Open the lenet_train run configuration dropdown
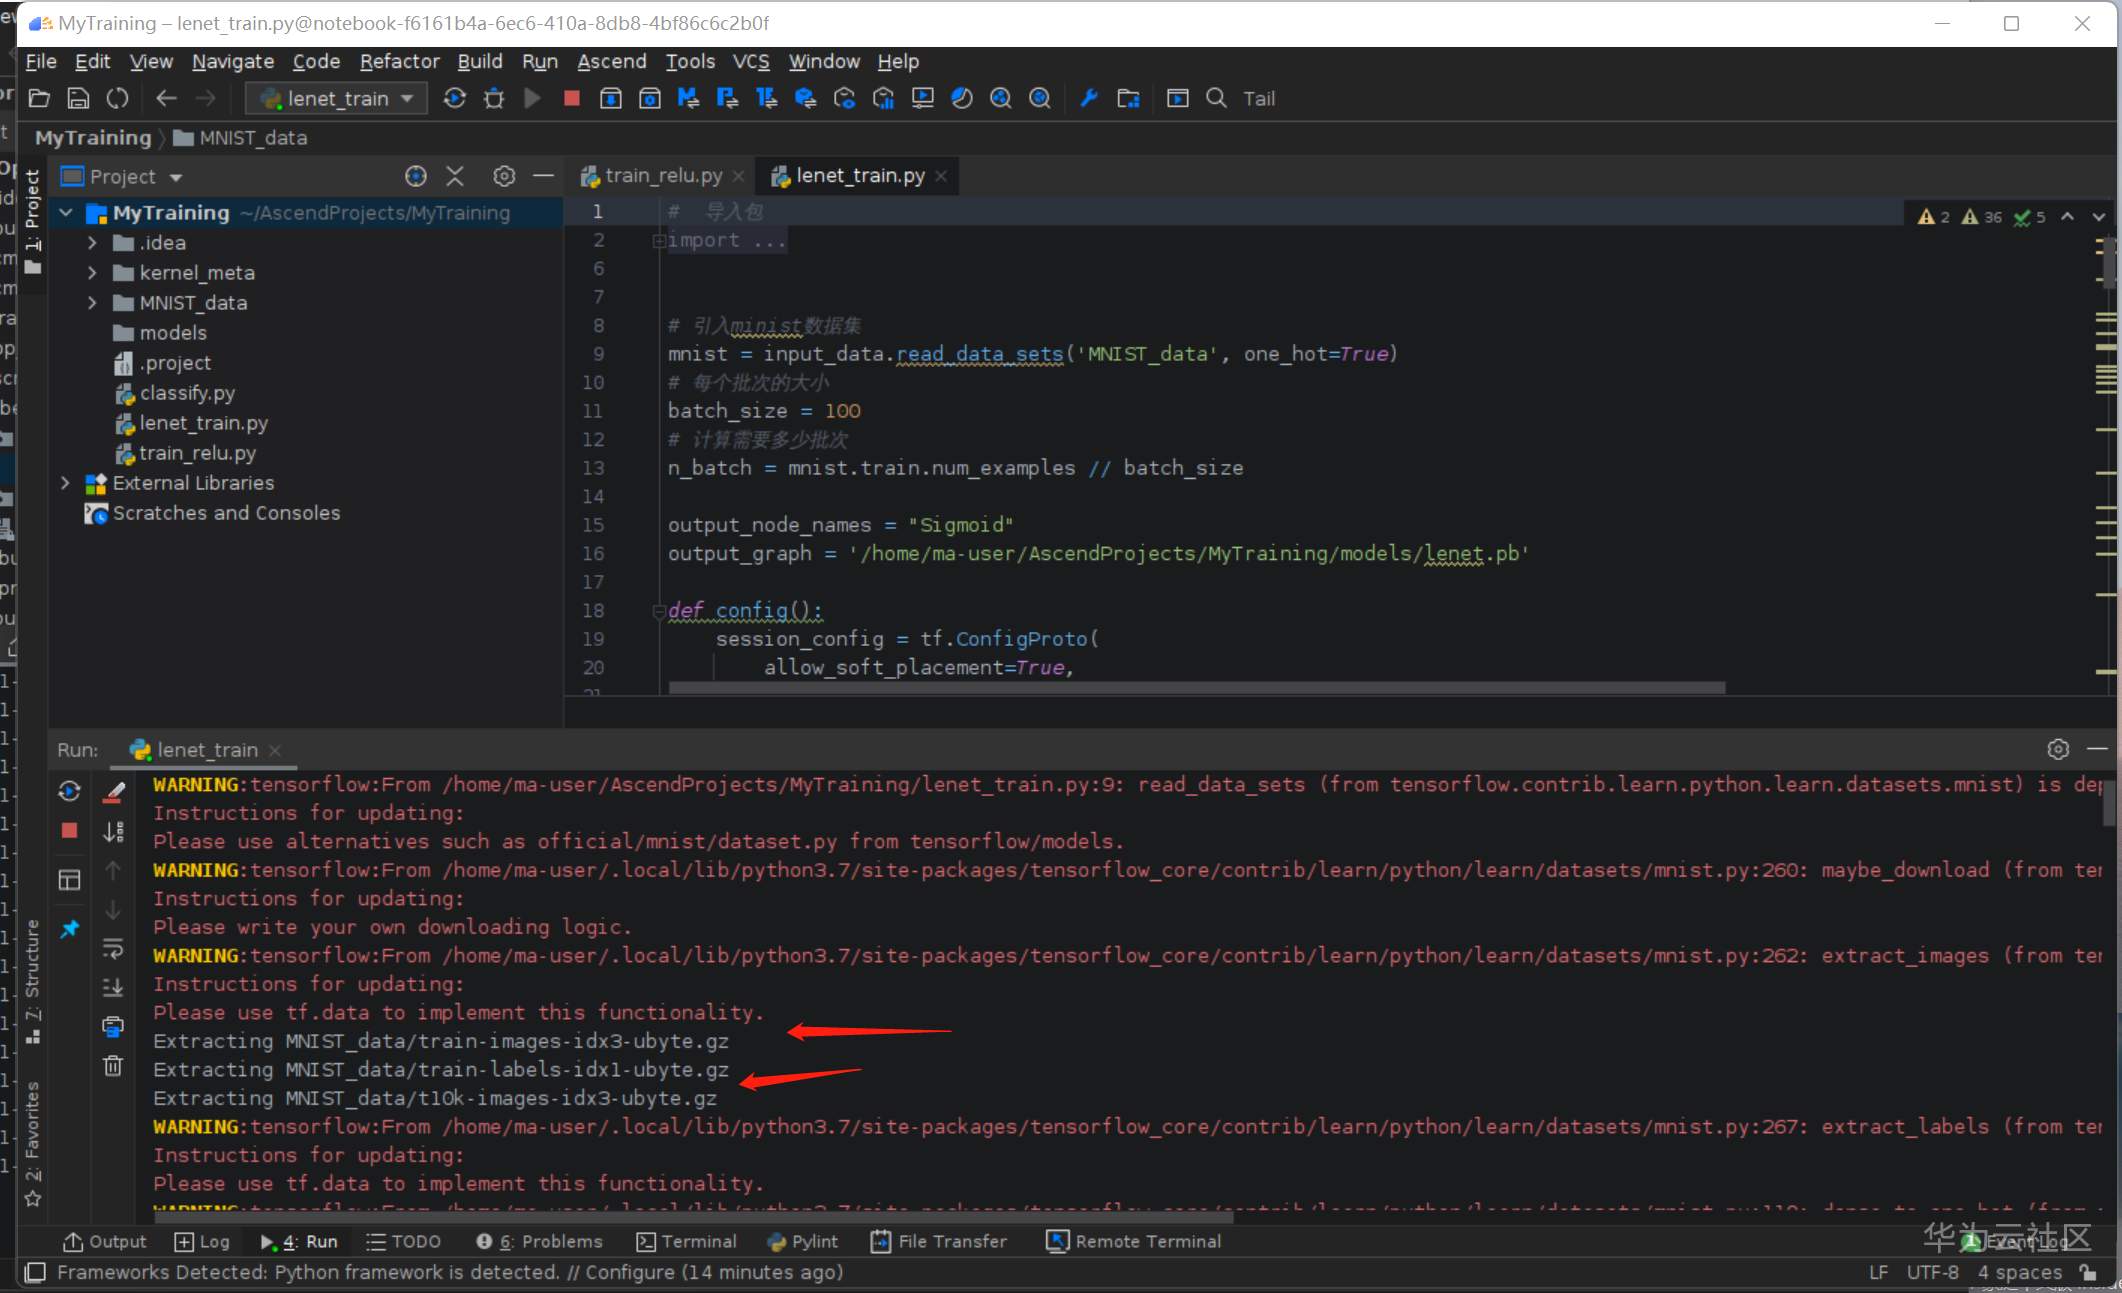Screen dimensions: 2122x1293 click(337, 98)
